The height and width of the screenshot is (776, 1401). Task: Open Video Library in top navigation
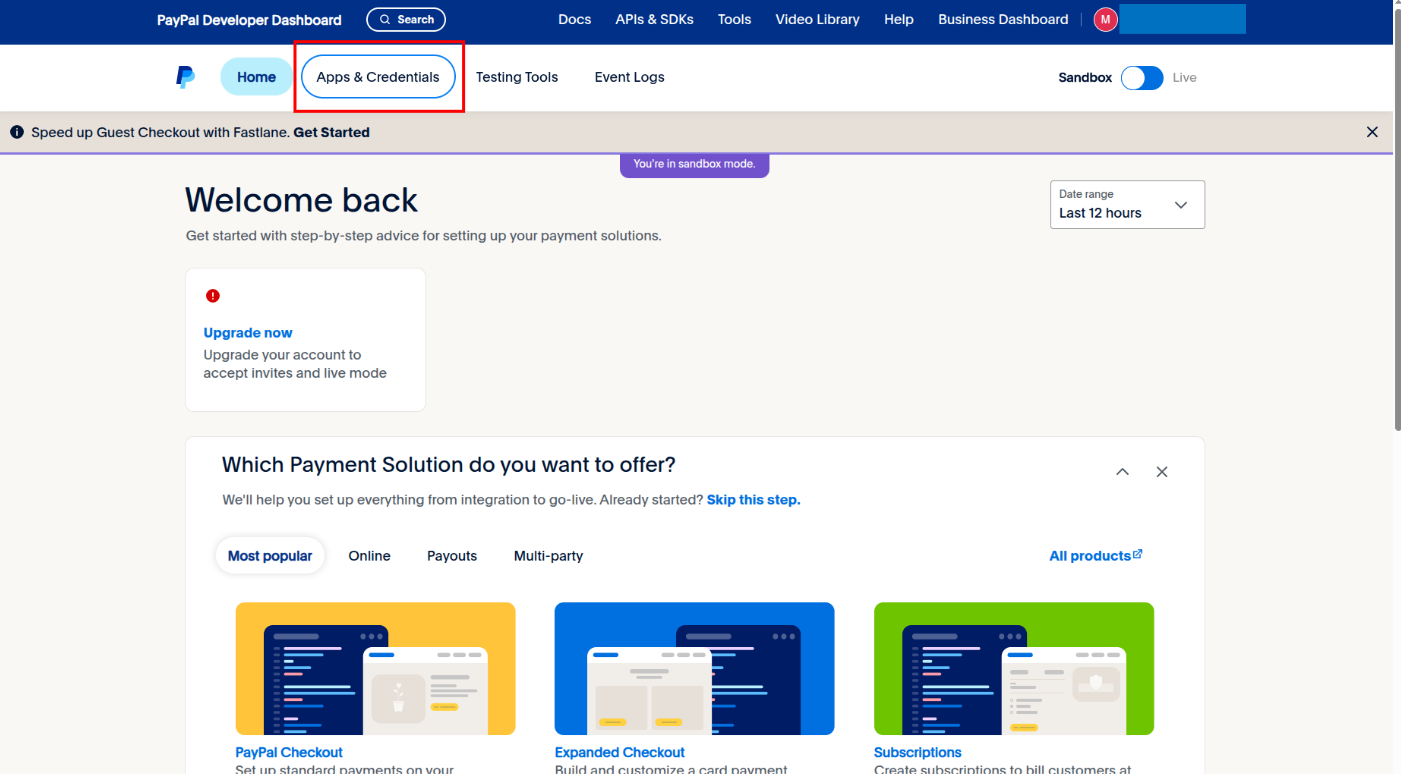click(x=818, y=19)
